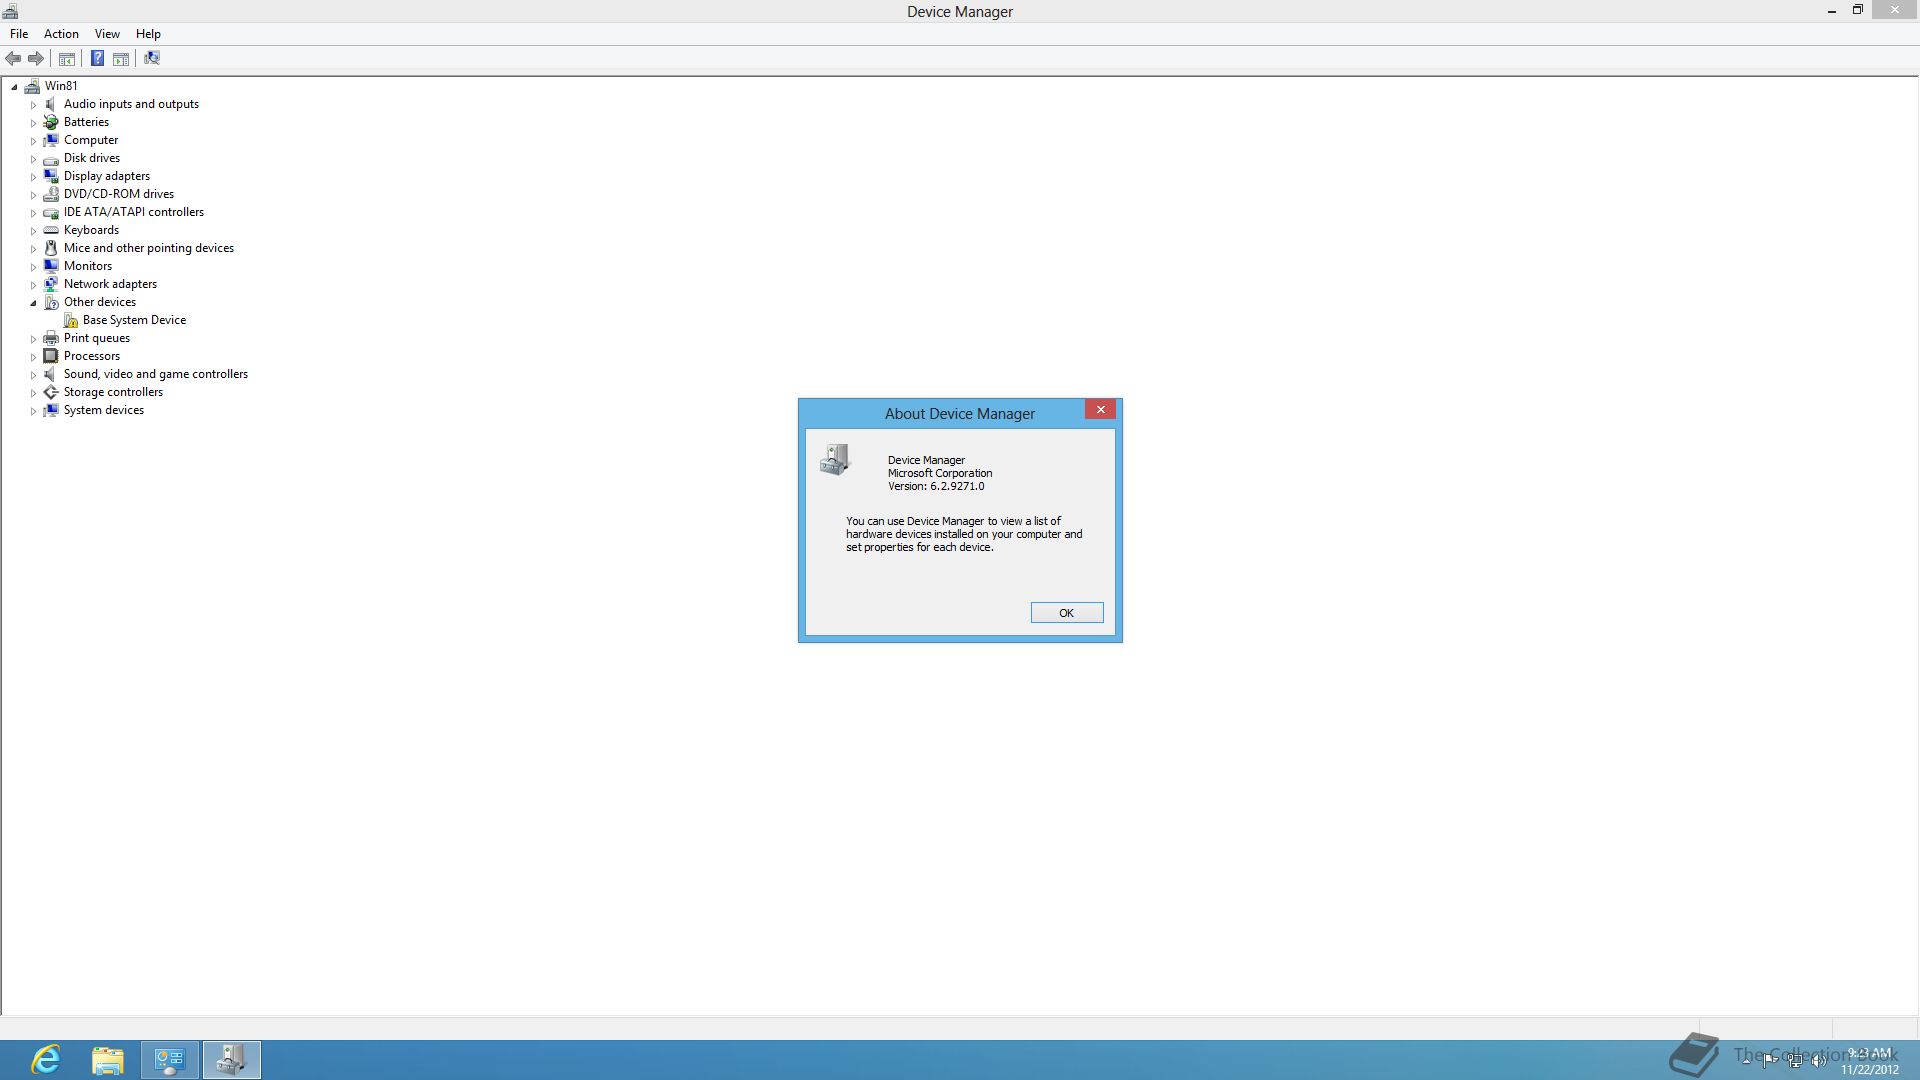Open the Action menu
1920x1080 pixels.
click(x=61, y=34)
